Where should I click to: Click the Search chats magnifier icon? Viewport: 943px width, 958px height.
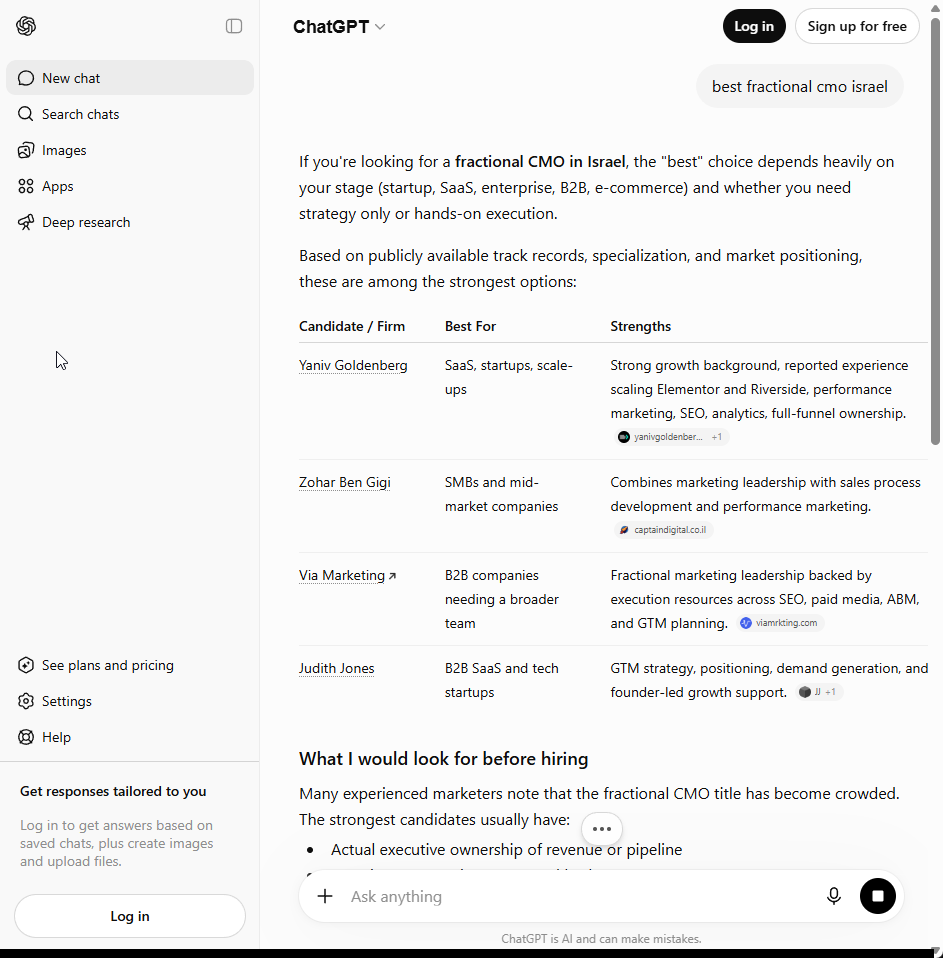[x=26, y=114]
